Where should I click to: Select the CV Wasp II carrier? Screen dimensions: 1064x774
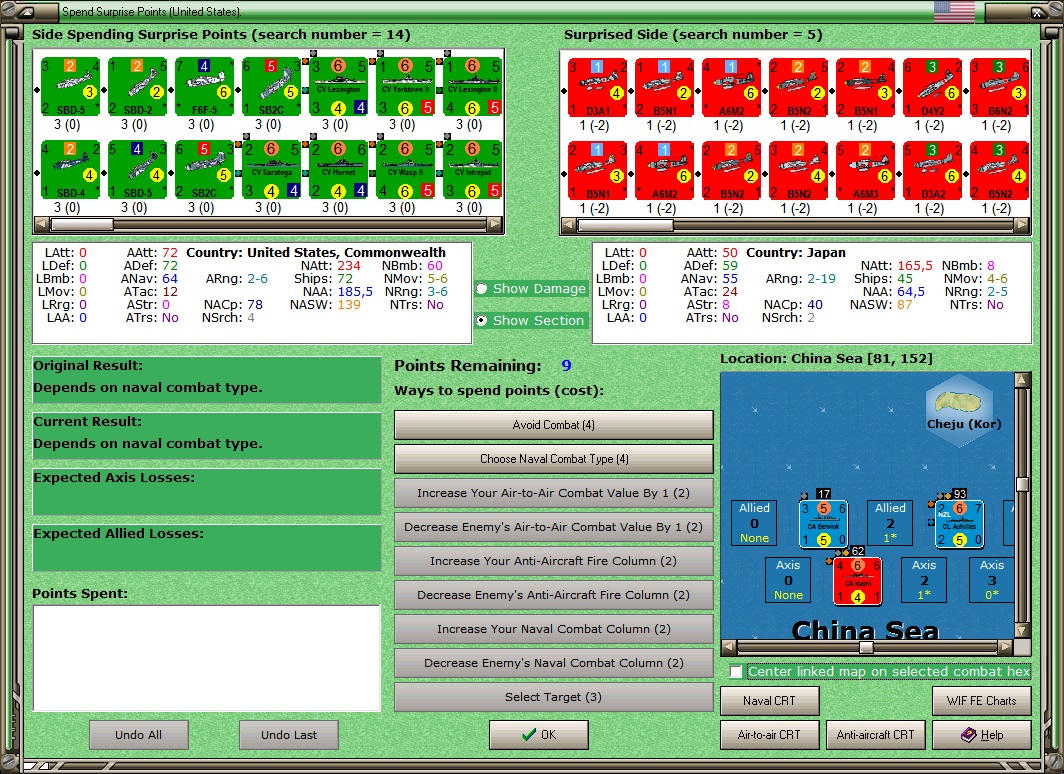405,170
